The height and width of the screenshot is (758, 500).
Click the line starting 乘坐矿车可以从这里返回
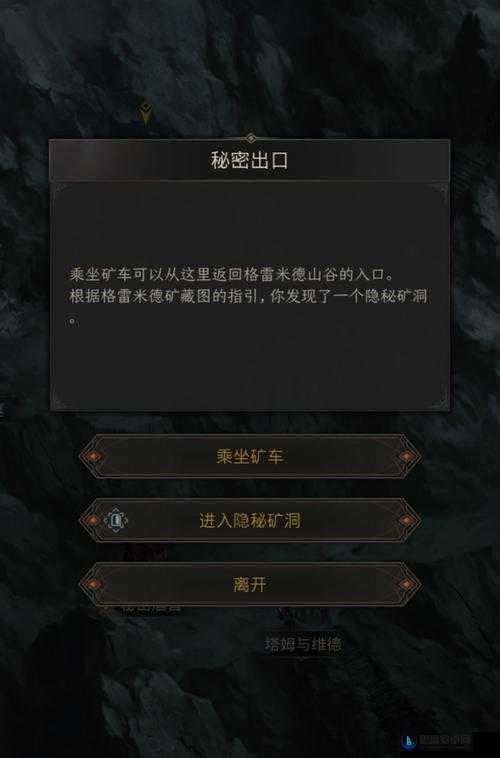232,275
